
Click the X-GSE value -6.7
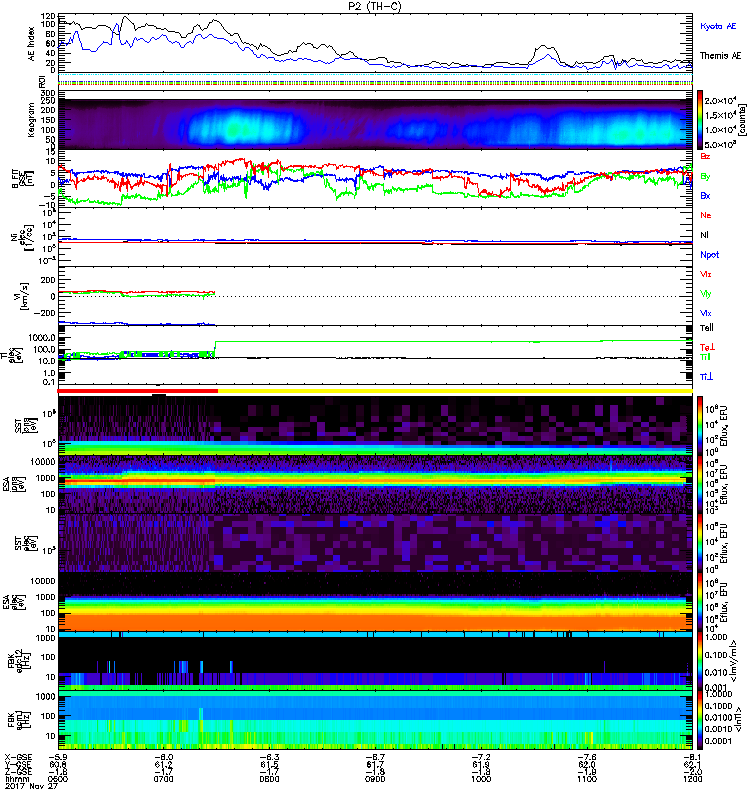375,758
